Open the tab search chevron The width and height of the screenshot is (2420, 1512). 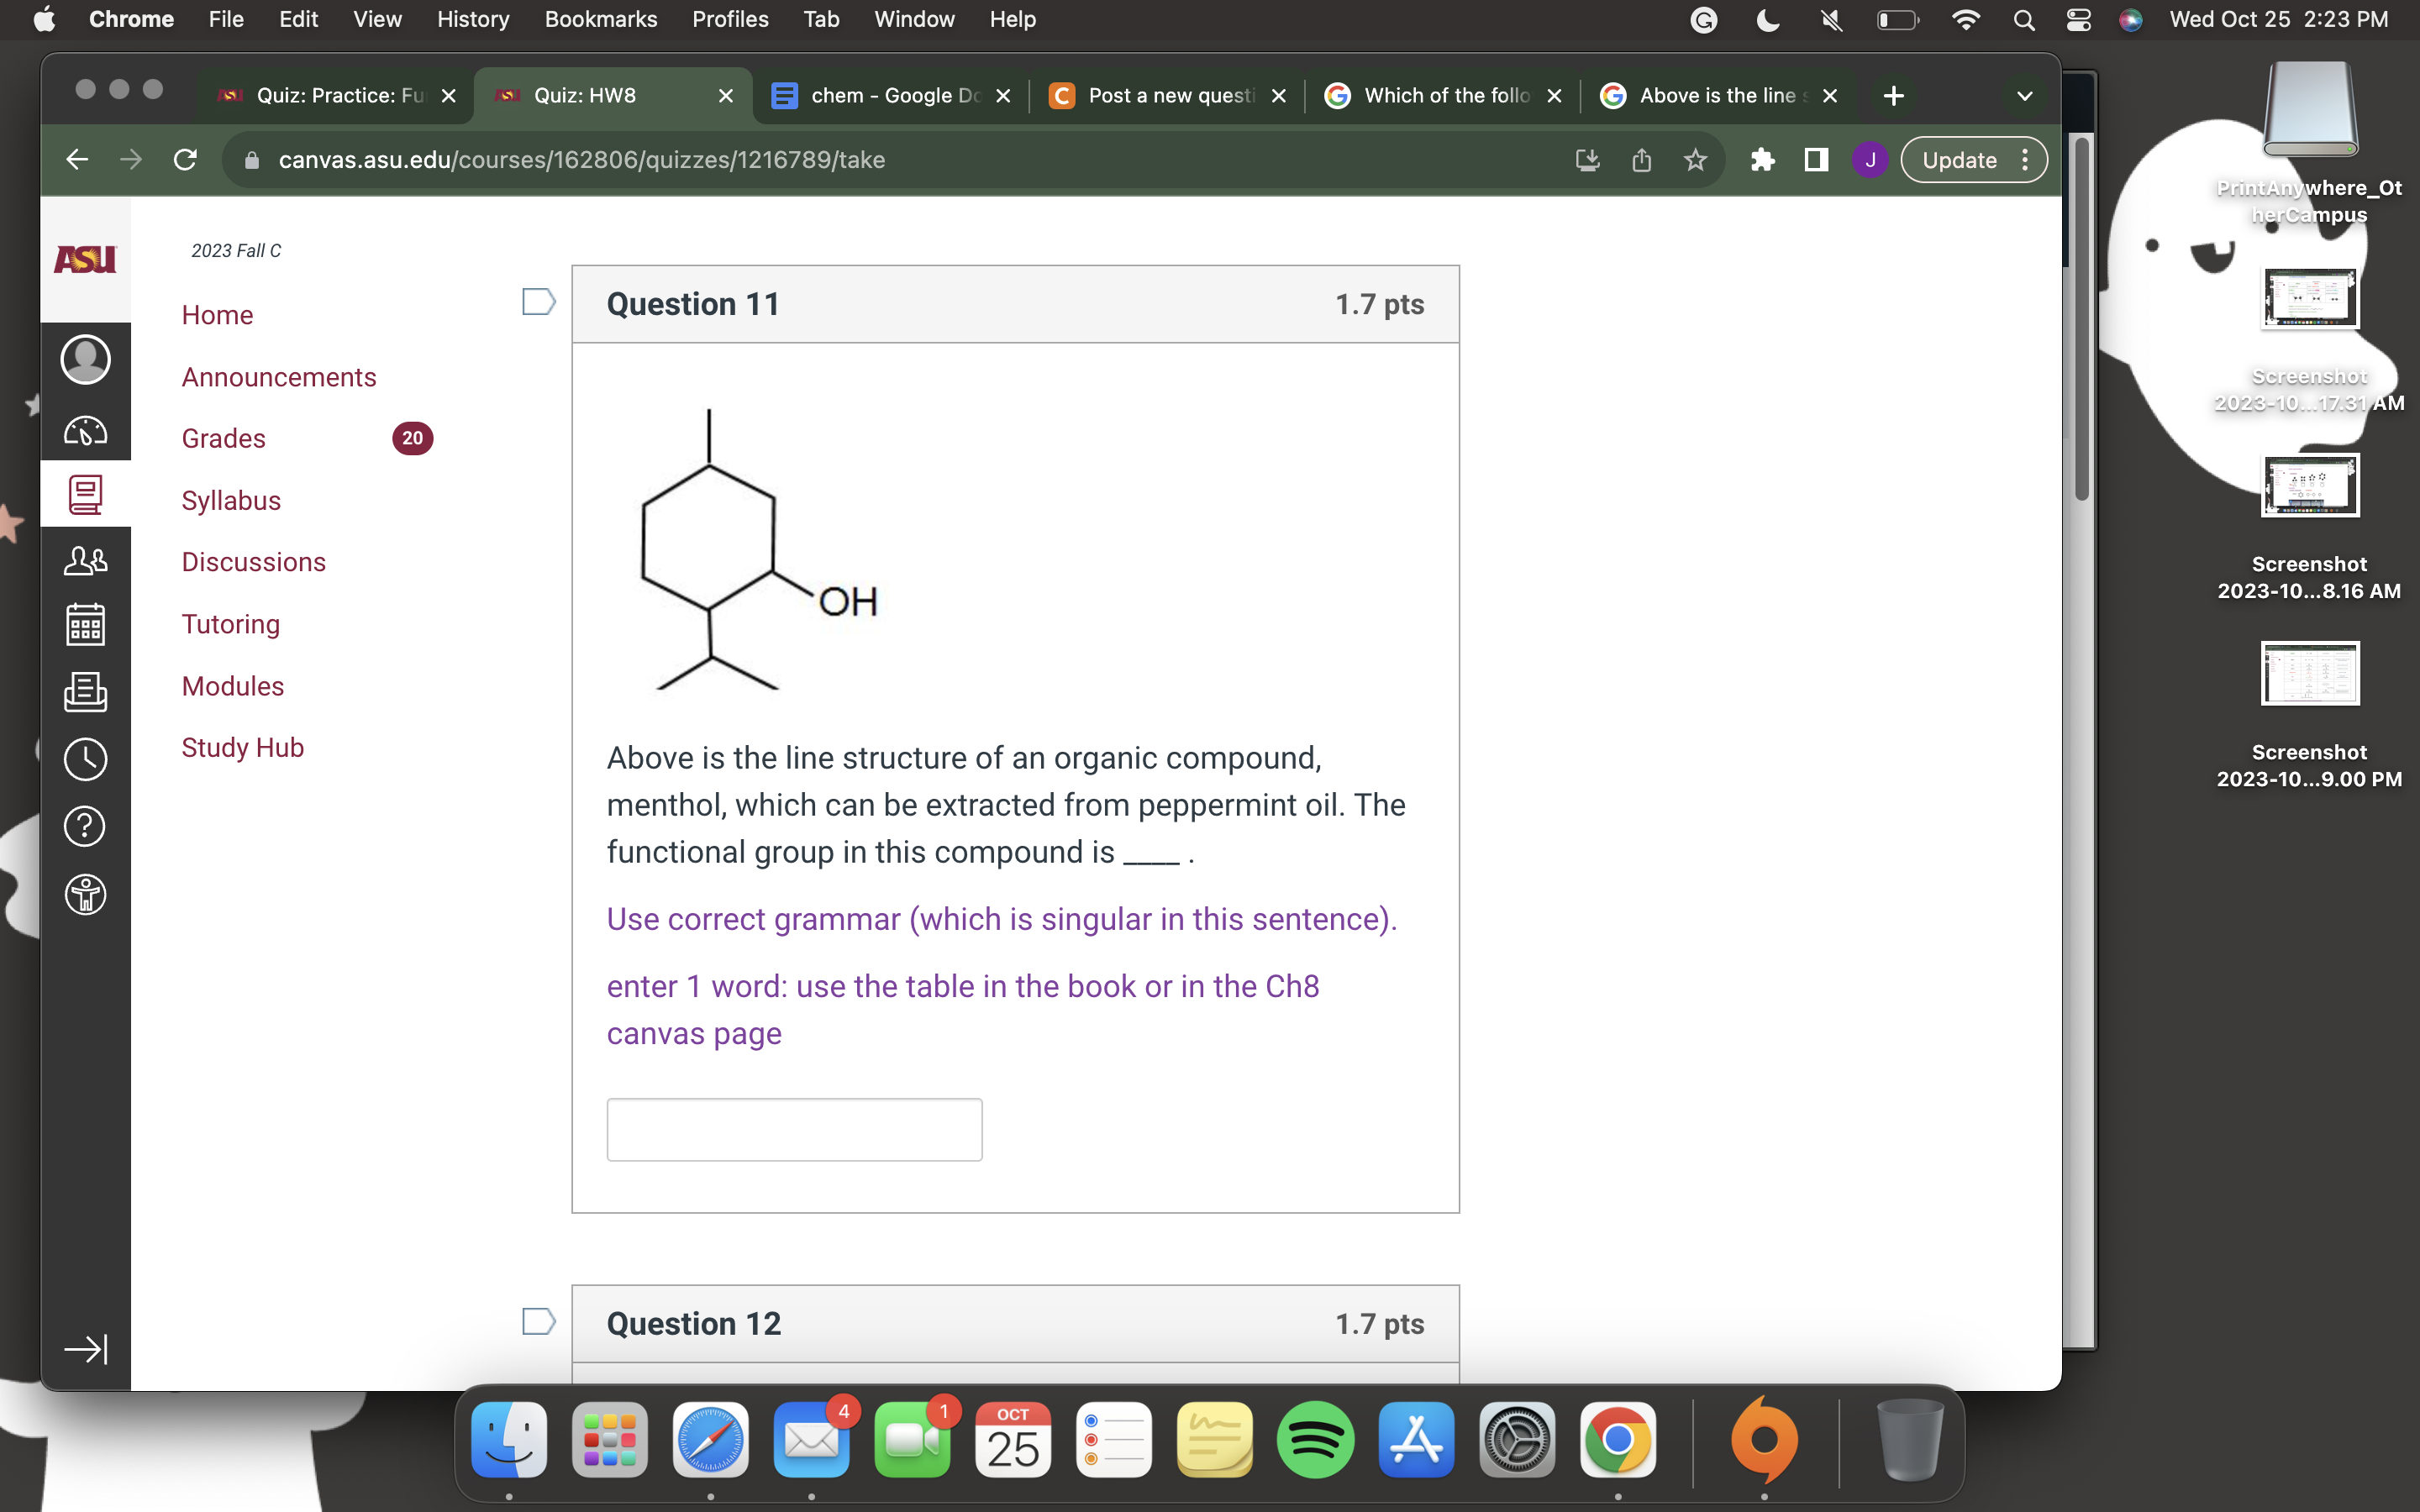pos(2023,95)
